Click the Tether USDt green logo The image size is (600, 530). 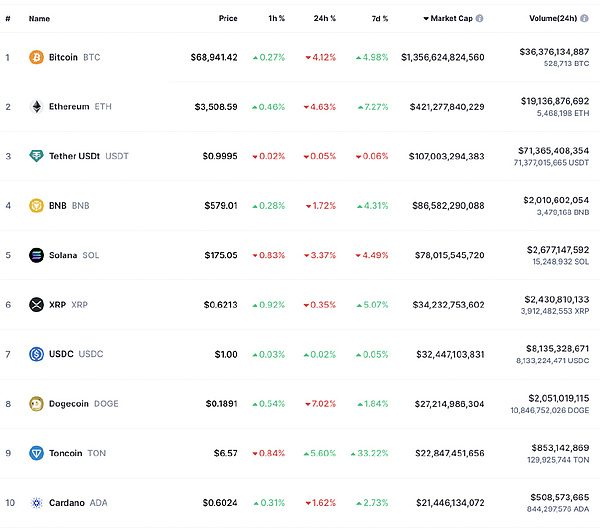tap(37, 156)
